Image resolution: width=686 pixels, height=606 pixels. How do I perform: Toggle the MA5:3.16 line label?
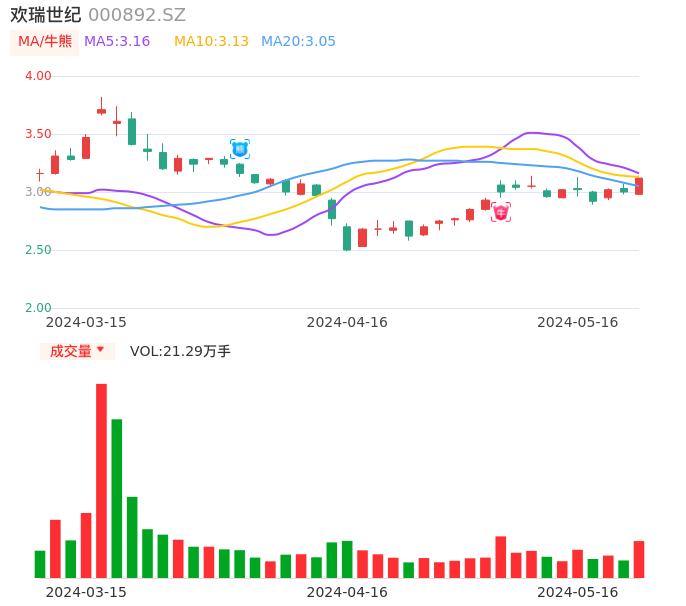[x=117, y=42]
